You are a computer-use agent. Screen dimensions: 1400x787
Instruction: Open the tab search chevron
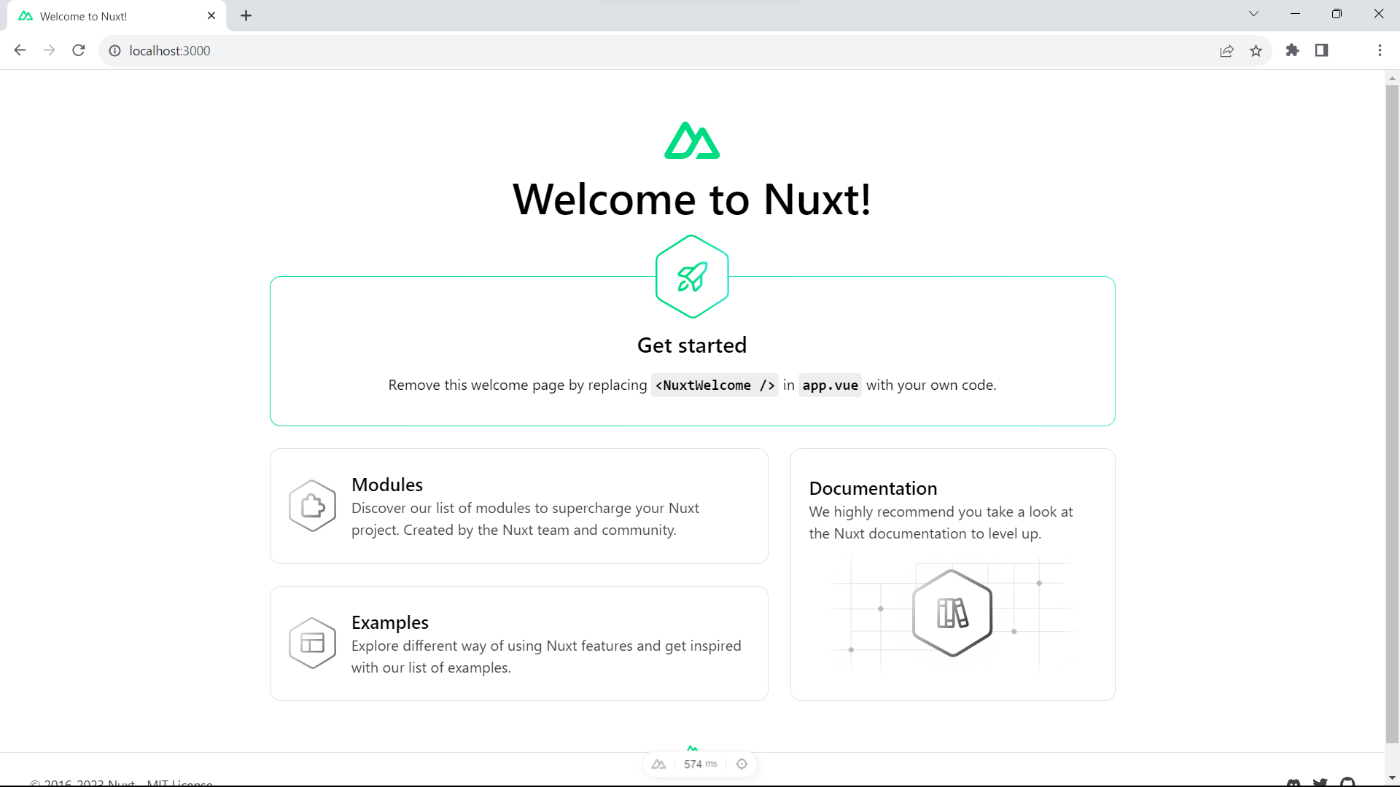[1253, 14]
